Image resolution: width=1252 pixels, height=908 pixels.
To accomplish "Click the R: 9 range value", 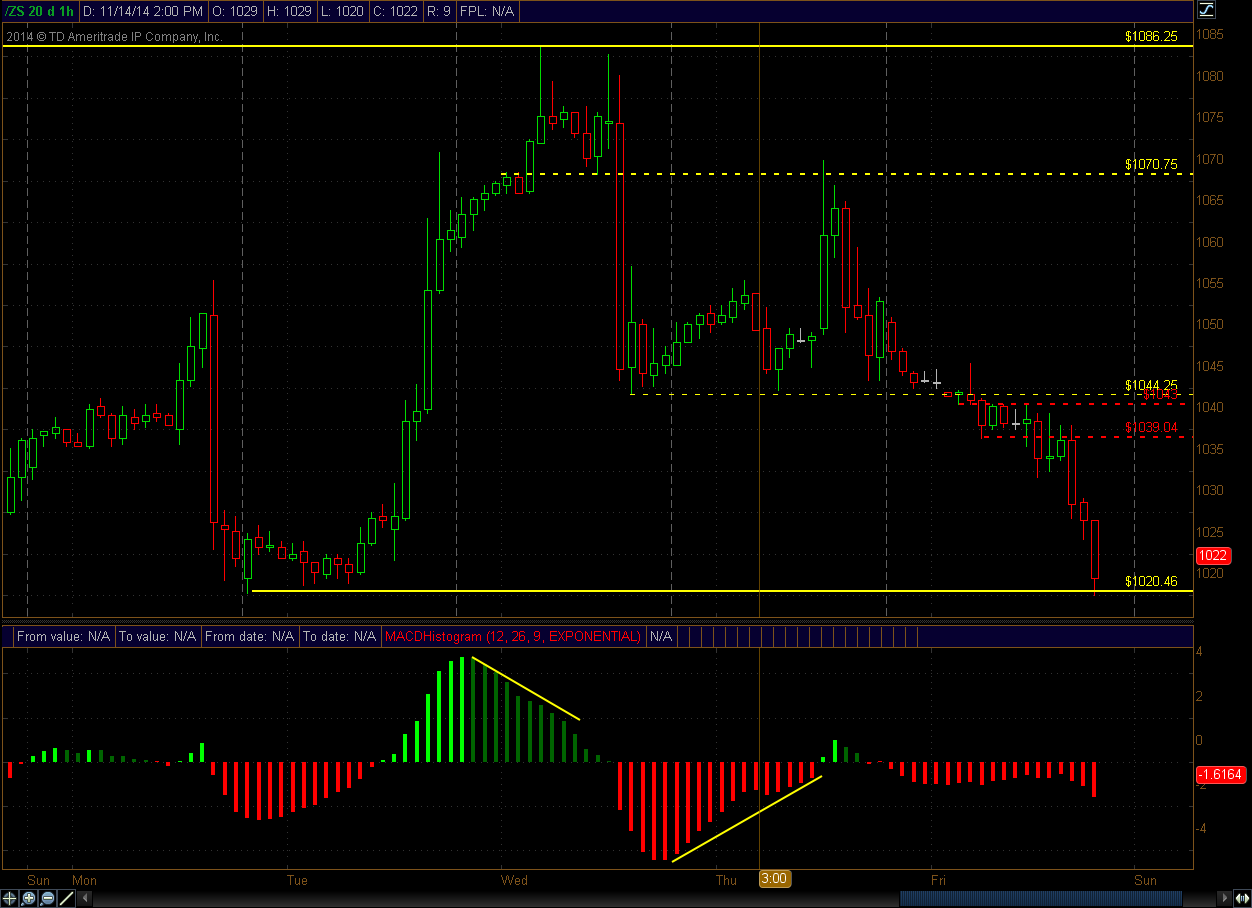I will [x=441, y=11].
